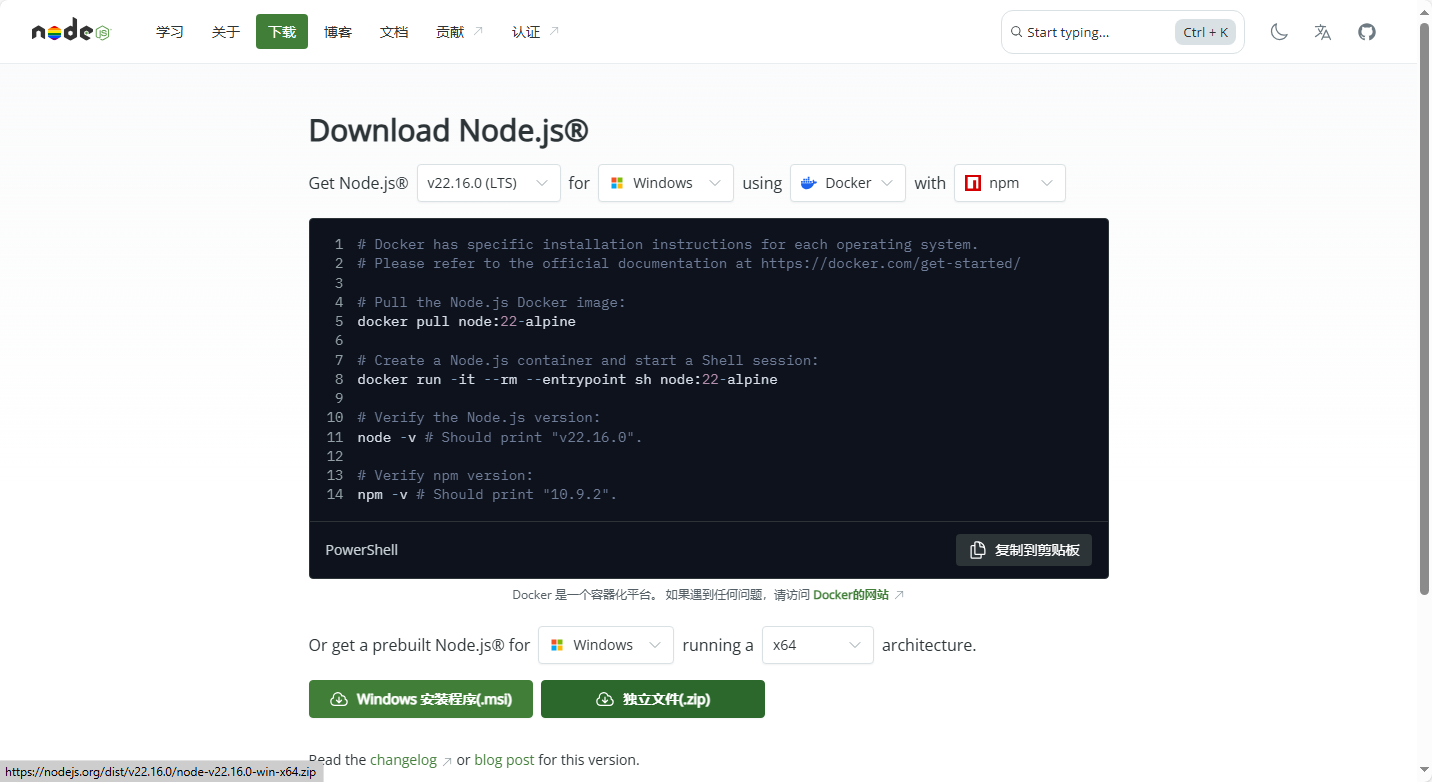This screenshot has height=782, width=1432.
Task: Click external arrow icon beside 认证
Action: point(553,31)
